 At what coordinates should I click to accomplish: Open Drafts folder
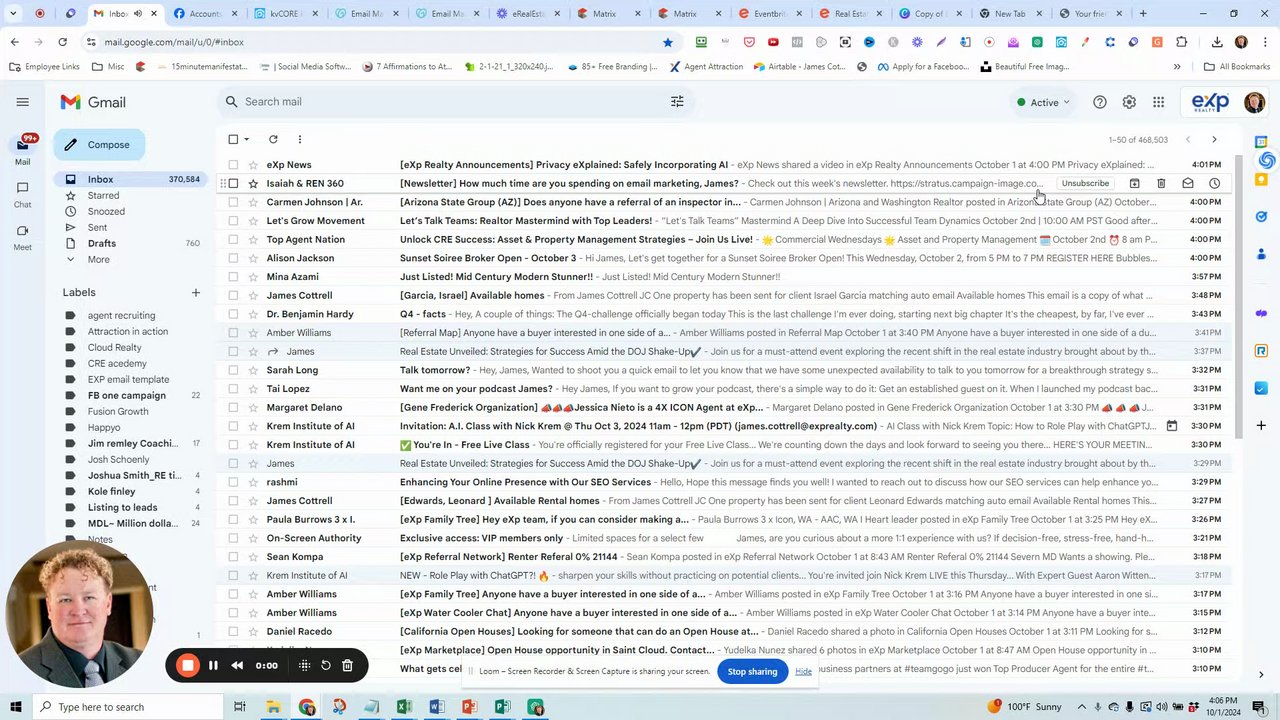click(102, 244)
